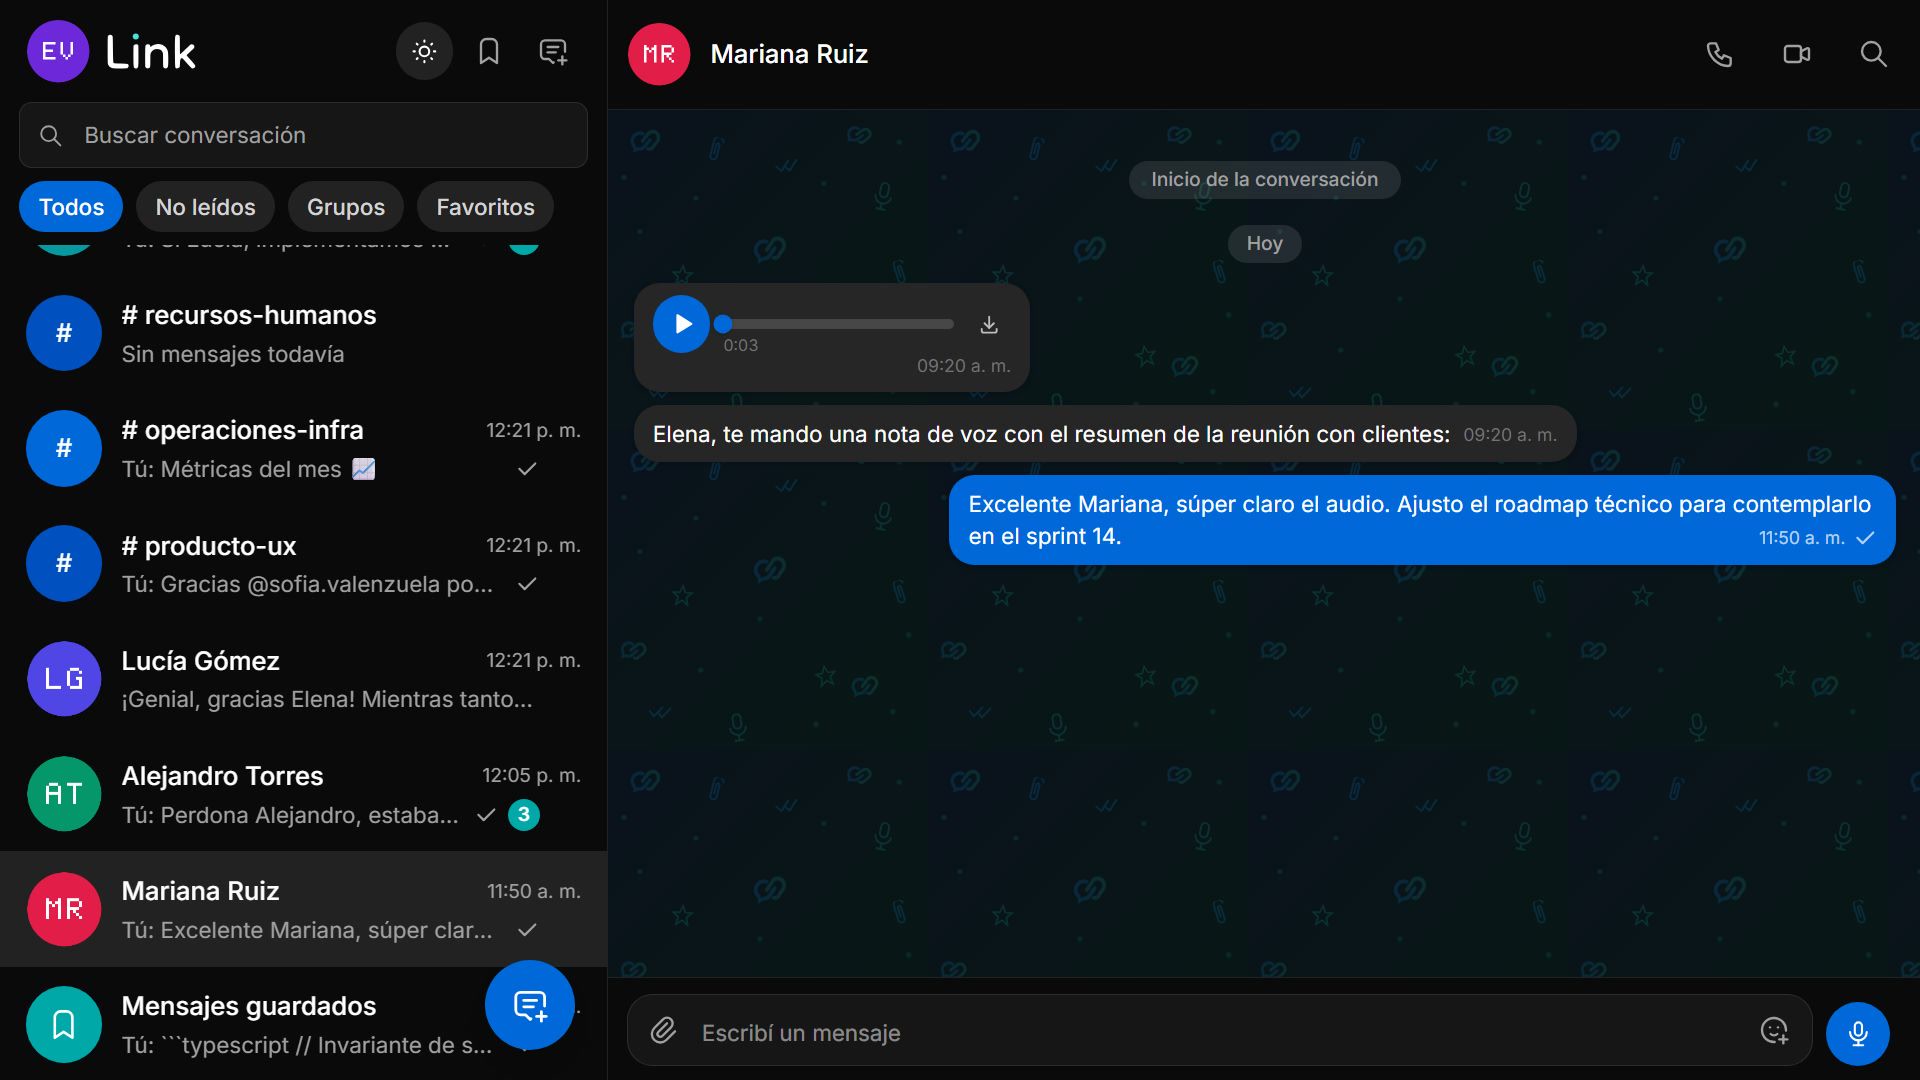
Task: Download the voice note audio
Action: tap(989, 324)
